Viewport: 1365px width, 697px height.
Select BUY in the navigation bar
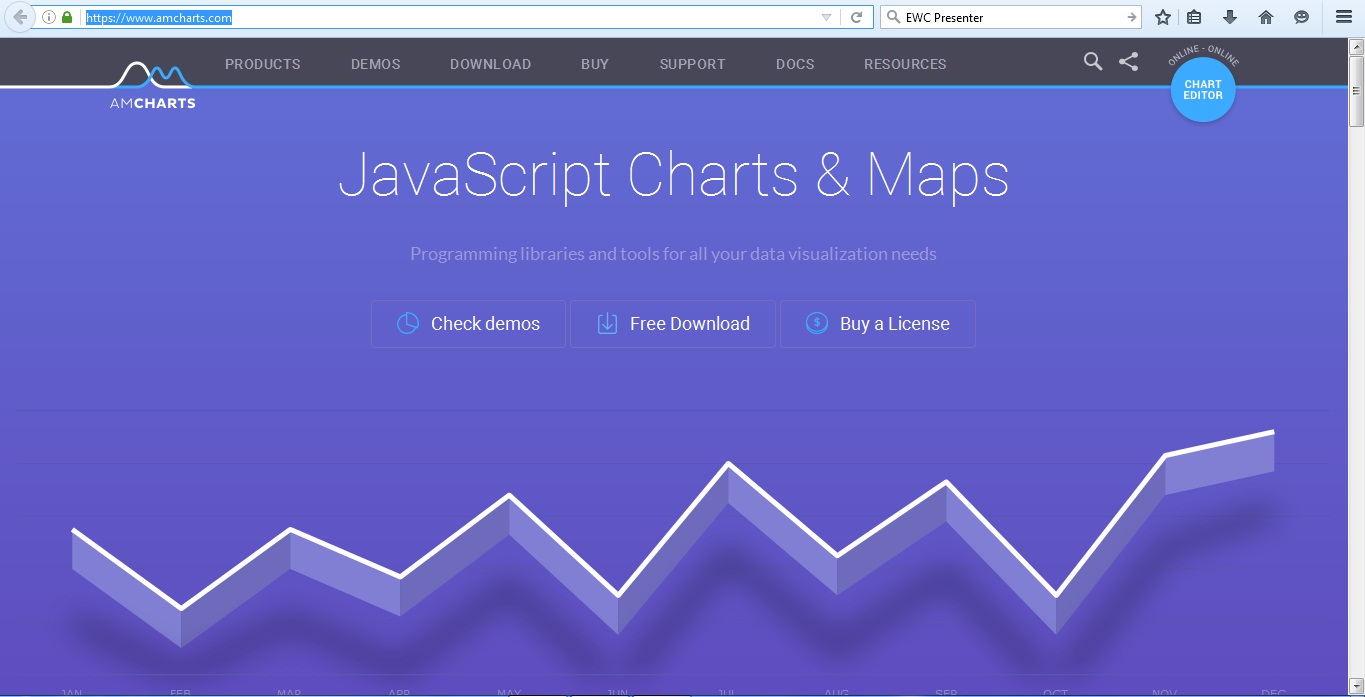coord(595,64)
